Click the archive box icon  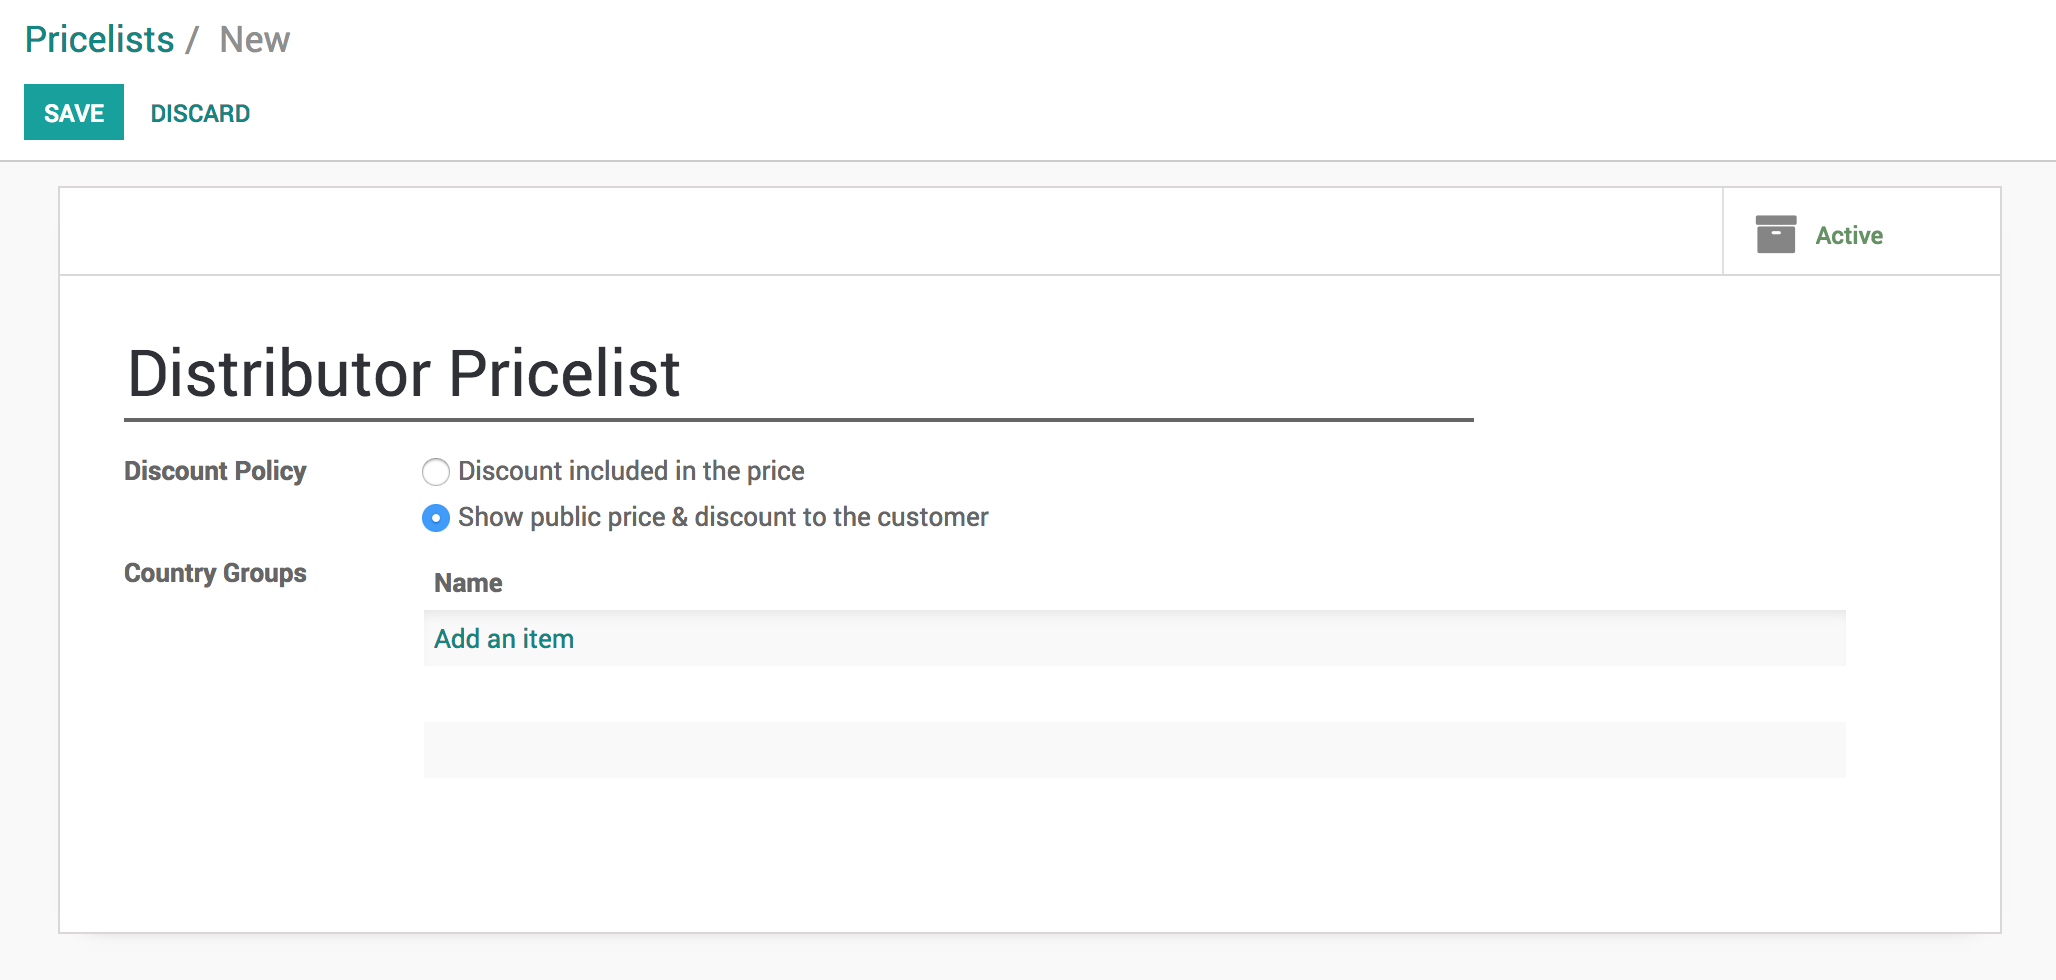(1775, 234)
